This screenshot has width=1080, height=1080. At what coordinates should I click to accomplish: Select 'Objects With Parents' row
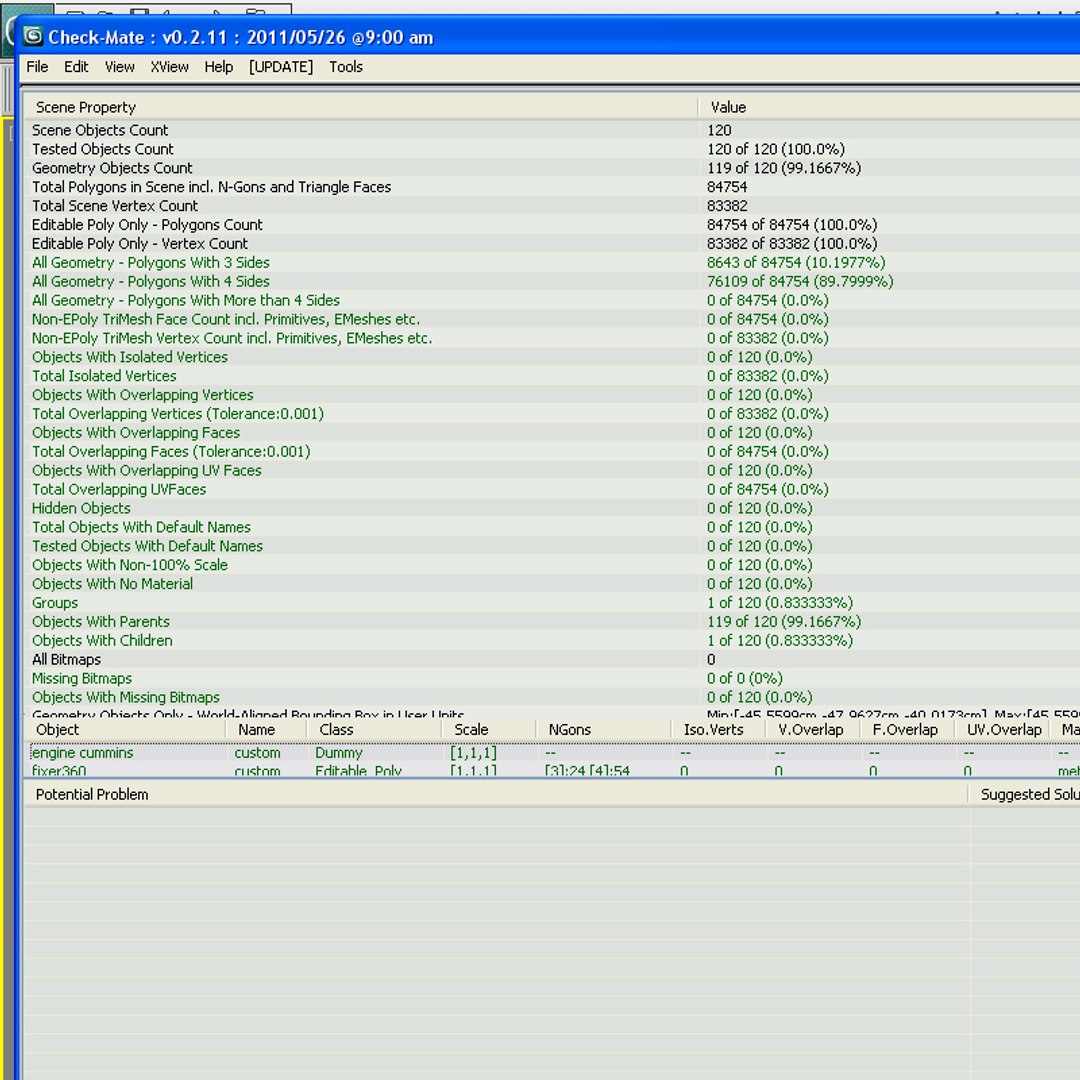[552, 621]
